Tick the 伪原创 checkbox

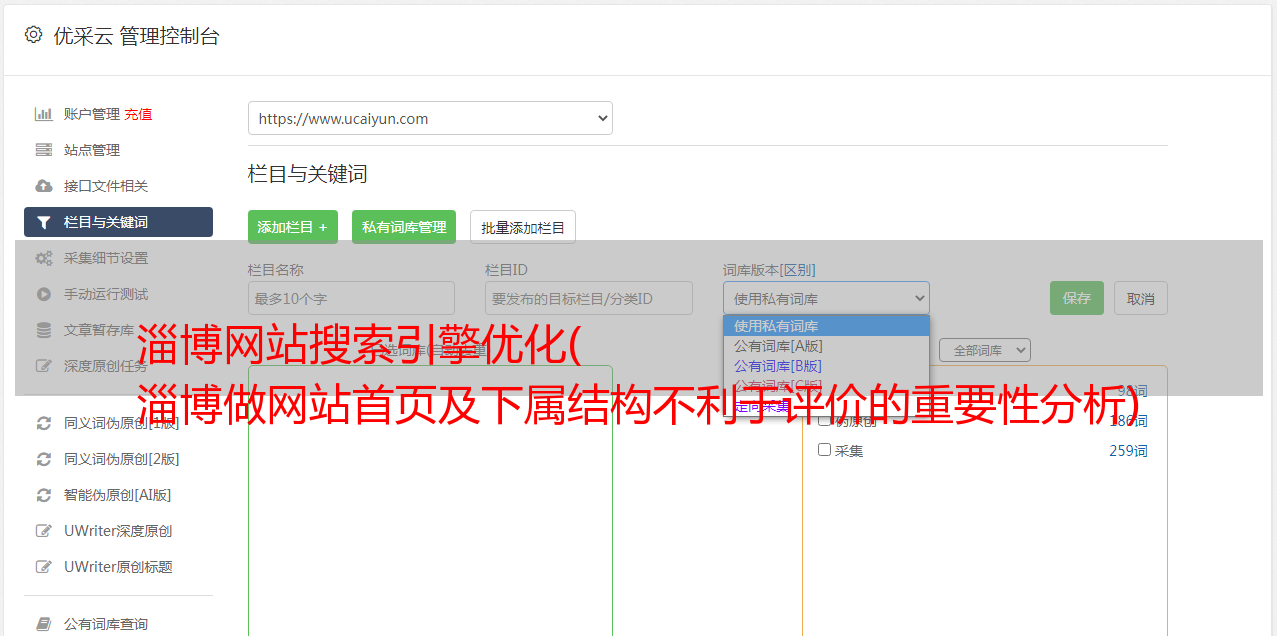[825, 420]
